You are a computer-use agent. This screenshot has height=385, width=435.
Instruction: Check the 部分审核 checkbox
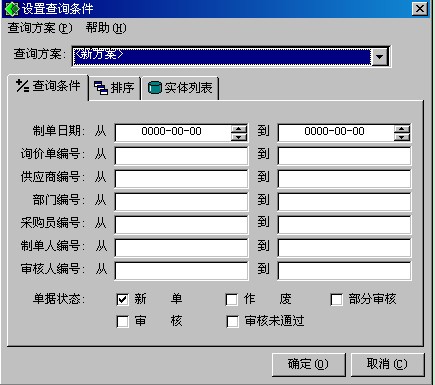coord(336,299)
